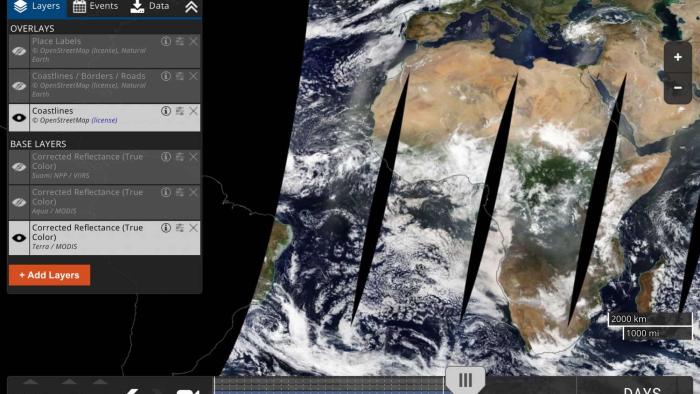This screenshot has height=394, width=700.
Task: Open info for Place Labels layer
Action: (x=166, y=41)
